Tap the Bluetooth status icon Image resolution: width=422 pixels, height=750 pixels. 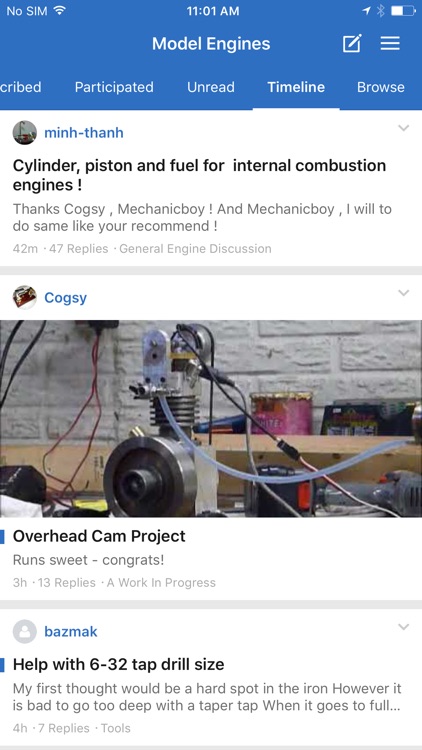click(x=380, y=11)
